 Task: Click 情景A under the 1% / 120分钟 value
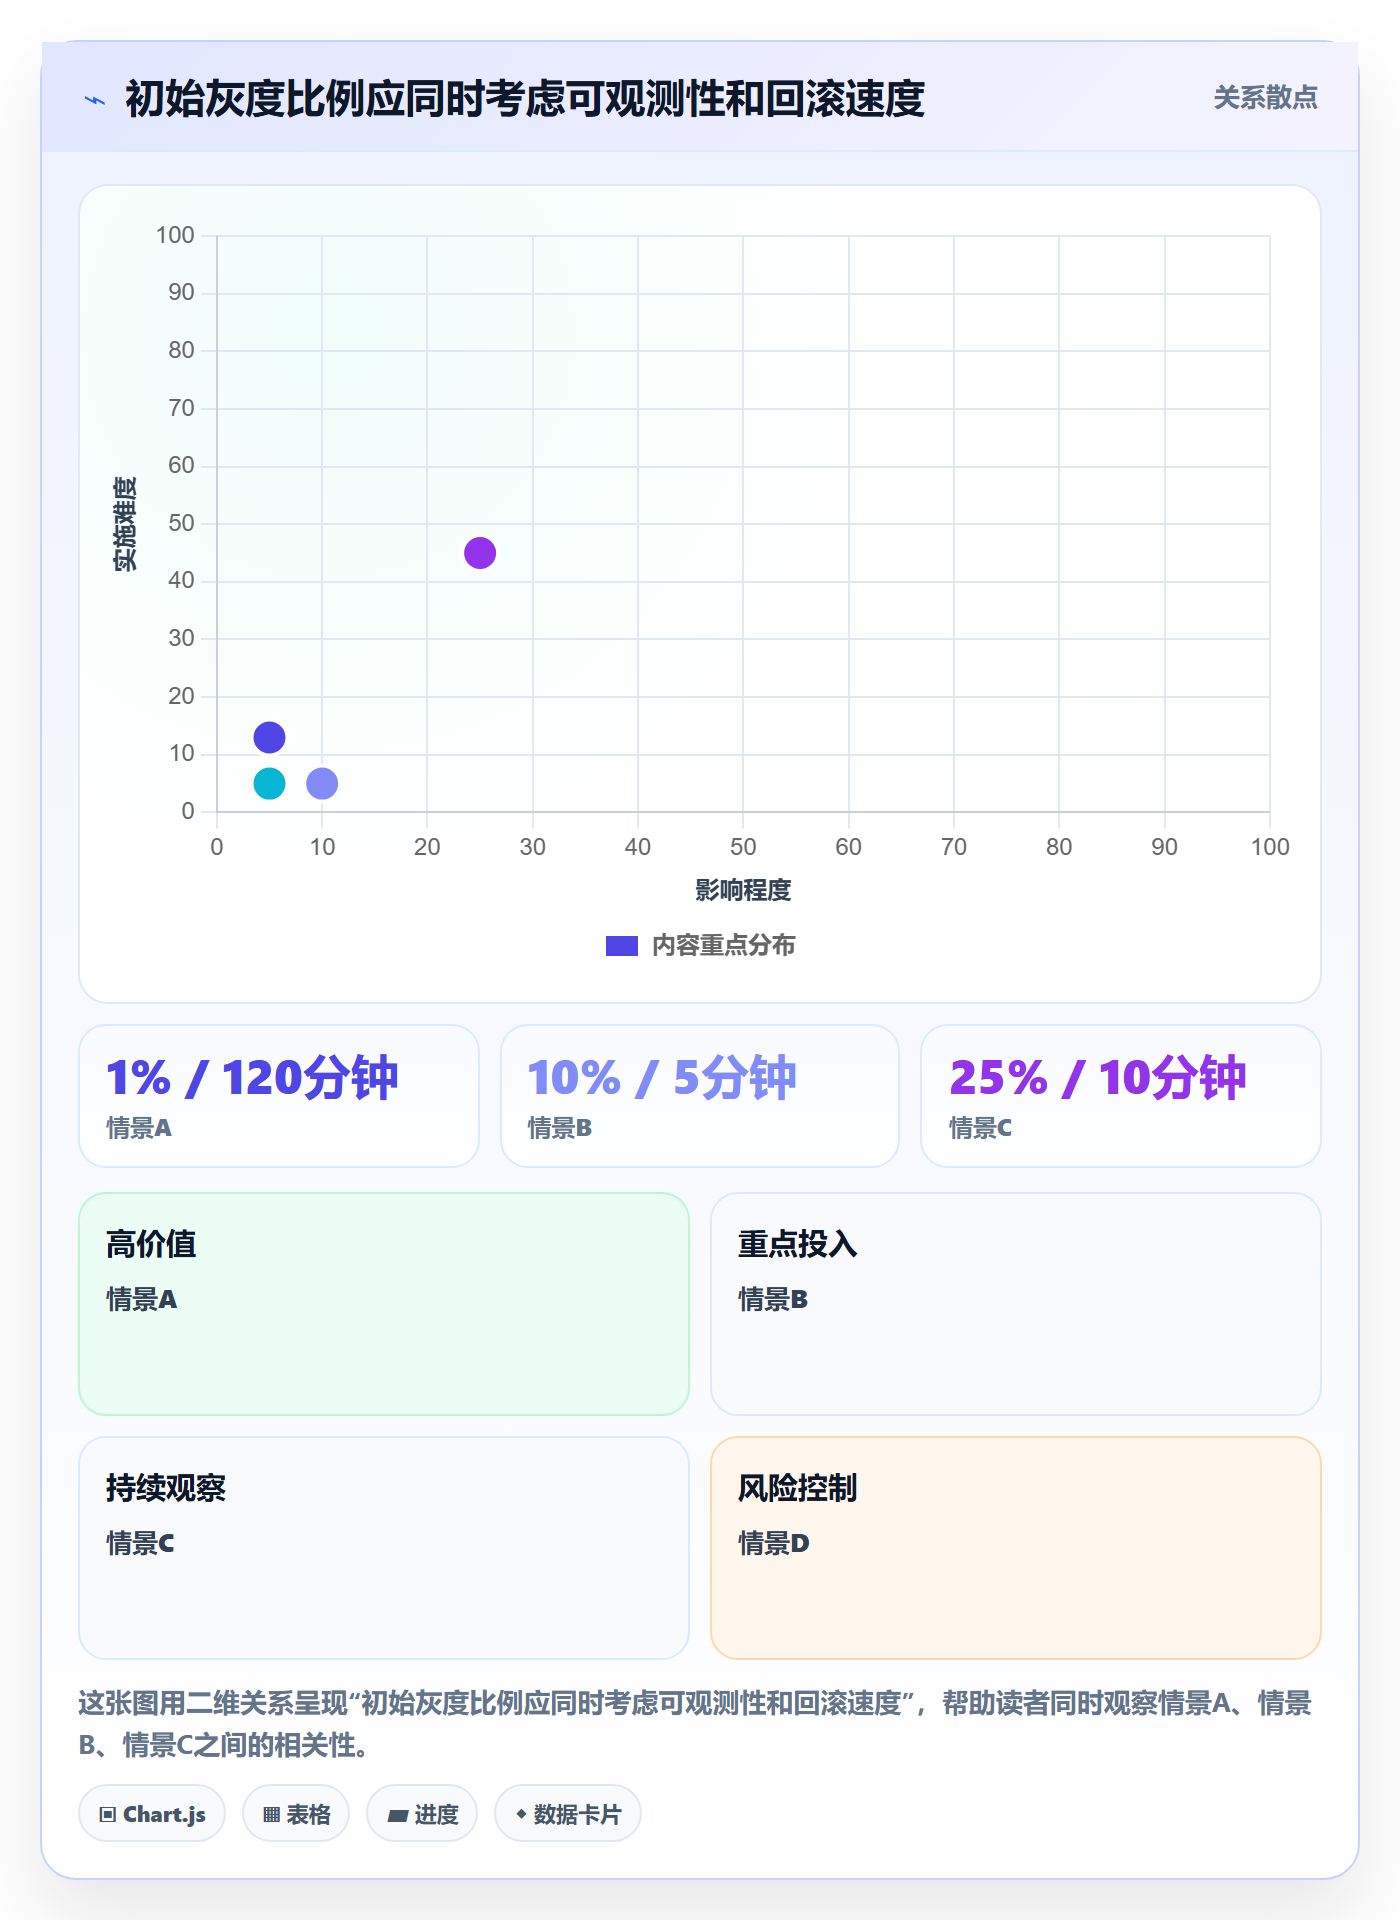[139, 1128]
